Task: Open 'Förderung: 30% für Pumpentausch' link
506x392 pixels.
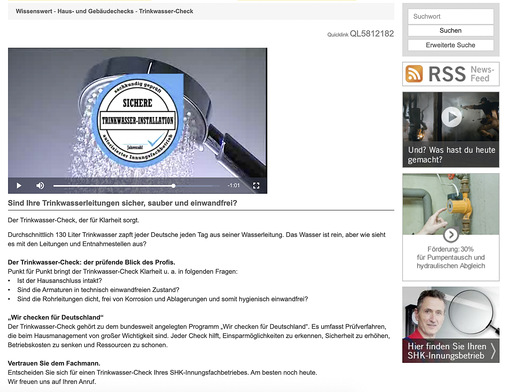Action: tap(451, 257)
